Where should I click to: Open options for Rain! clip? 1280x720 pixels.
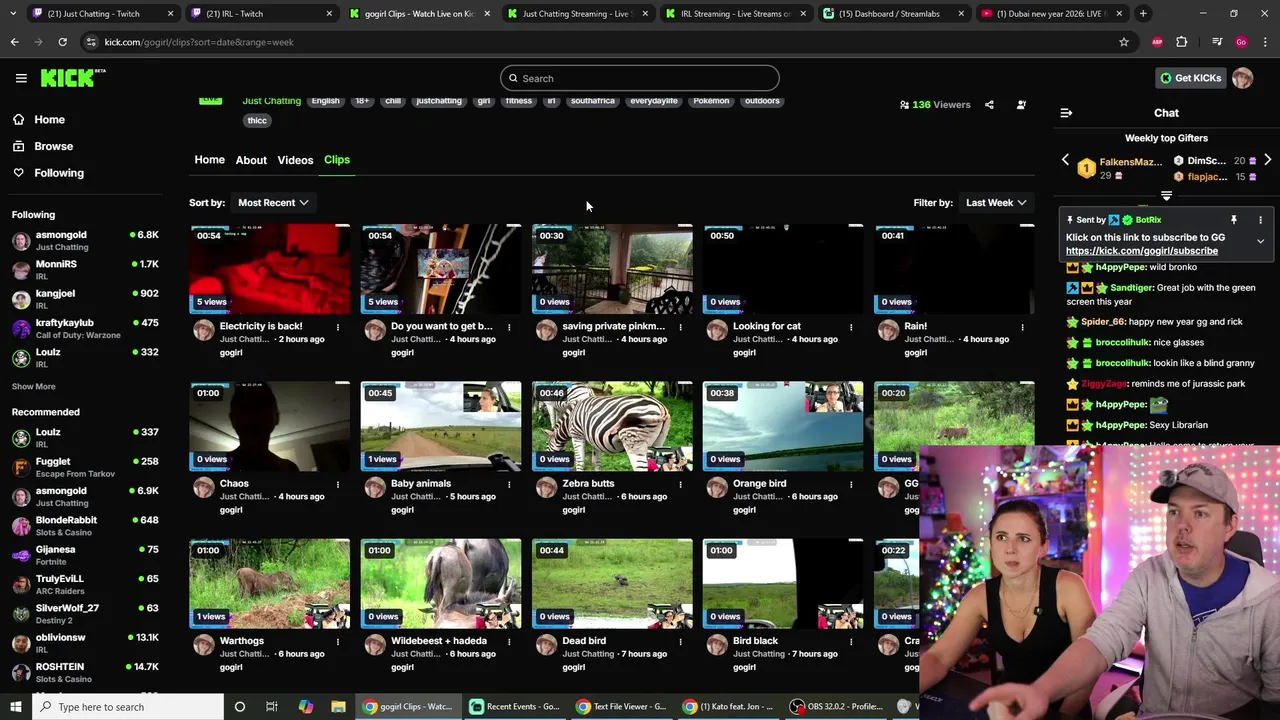pyautogui.click(x=1022, y=327)
